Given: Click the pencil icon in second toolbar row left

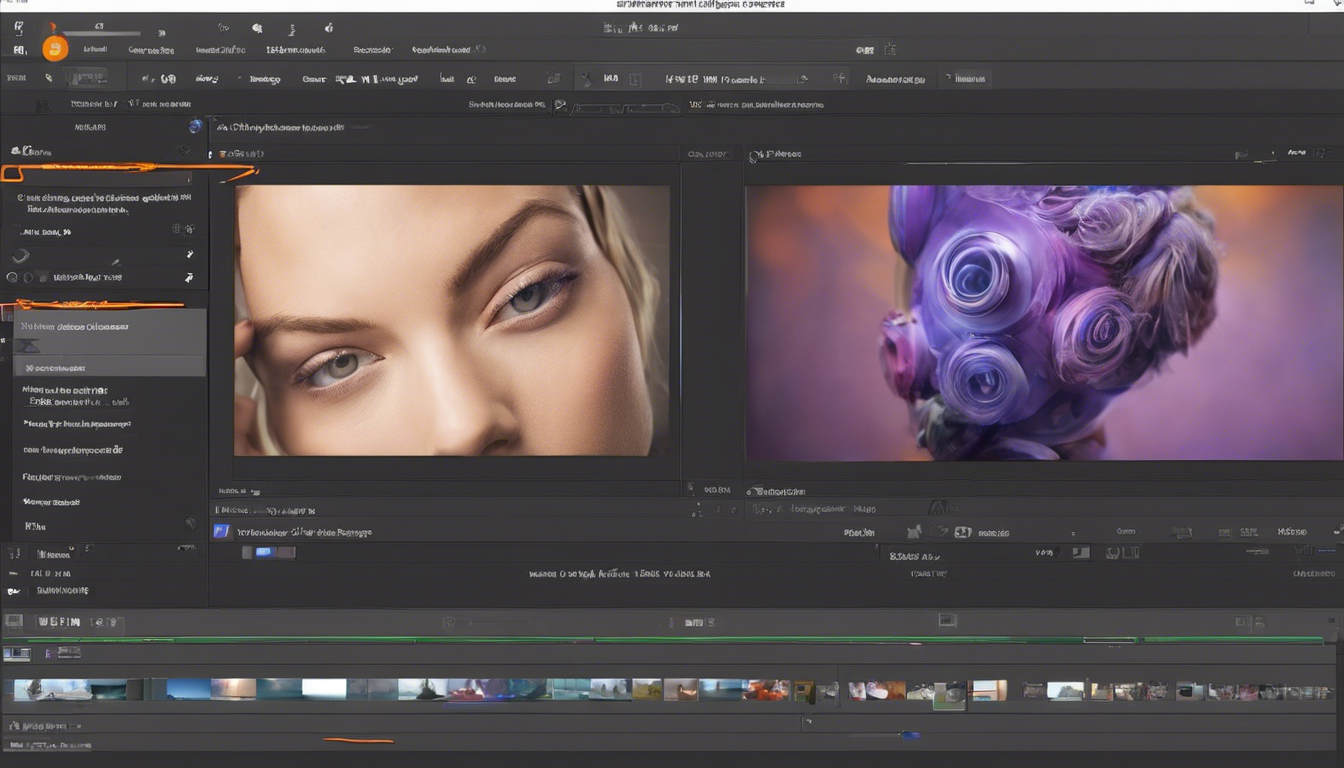Looking at the screenshot, I should coord(48,78).
